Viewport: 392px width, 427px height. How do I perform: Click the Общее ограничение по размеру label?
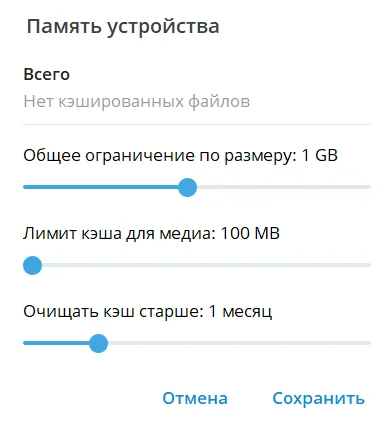pos(160,156)
